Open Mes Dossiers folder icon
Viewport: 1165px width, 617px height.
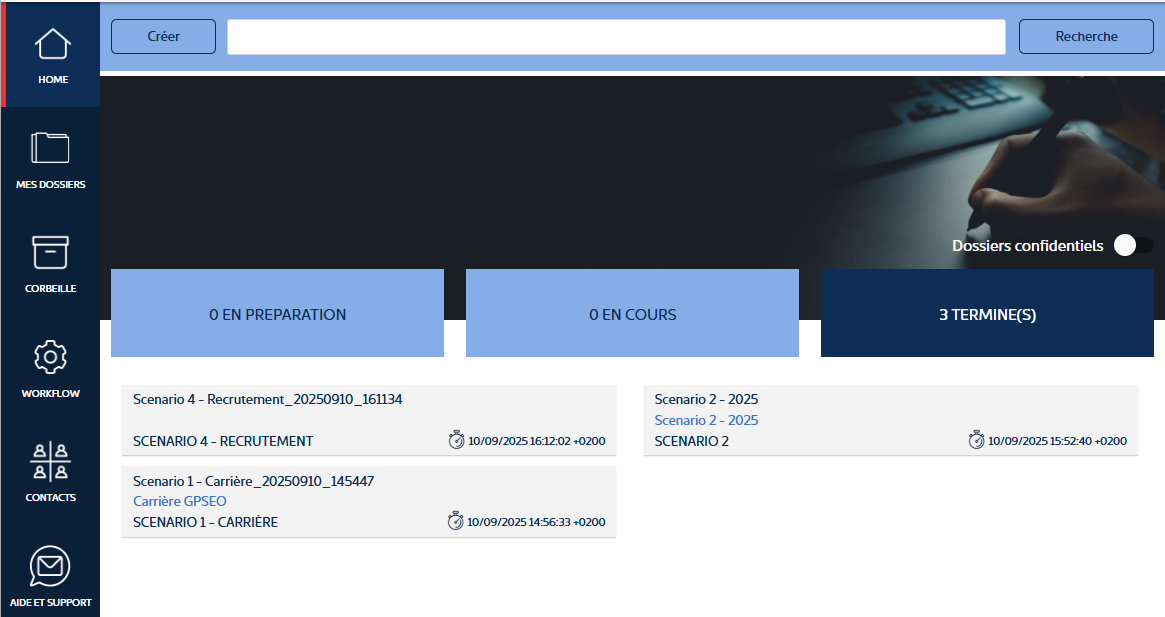click(x=50, y=148)
